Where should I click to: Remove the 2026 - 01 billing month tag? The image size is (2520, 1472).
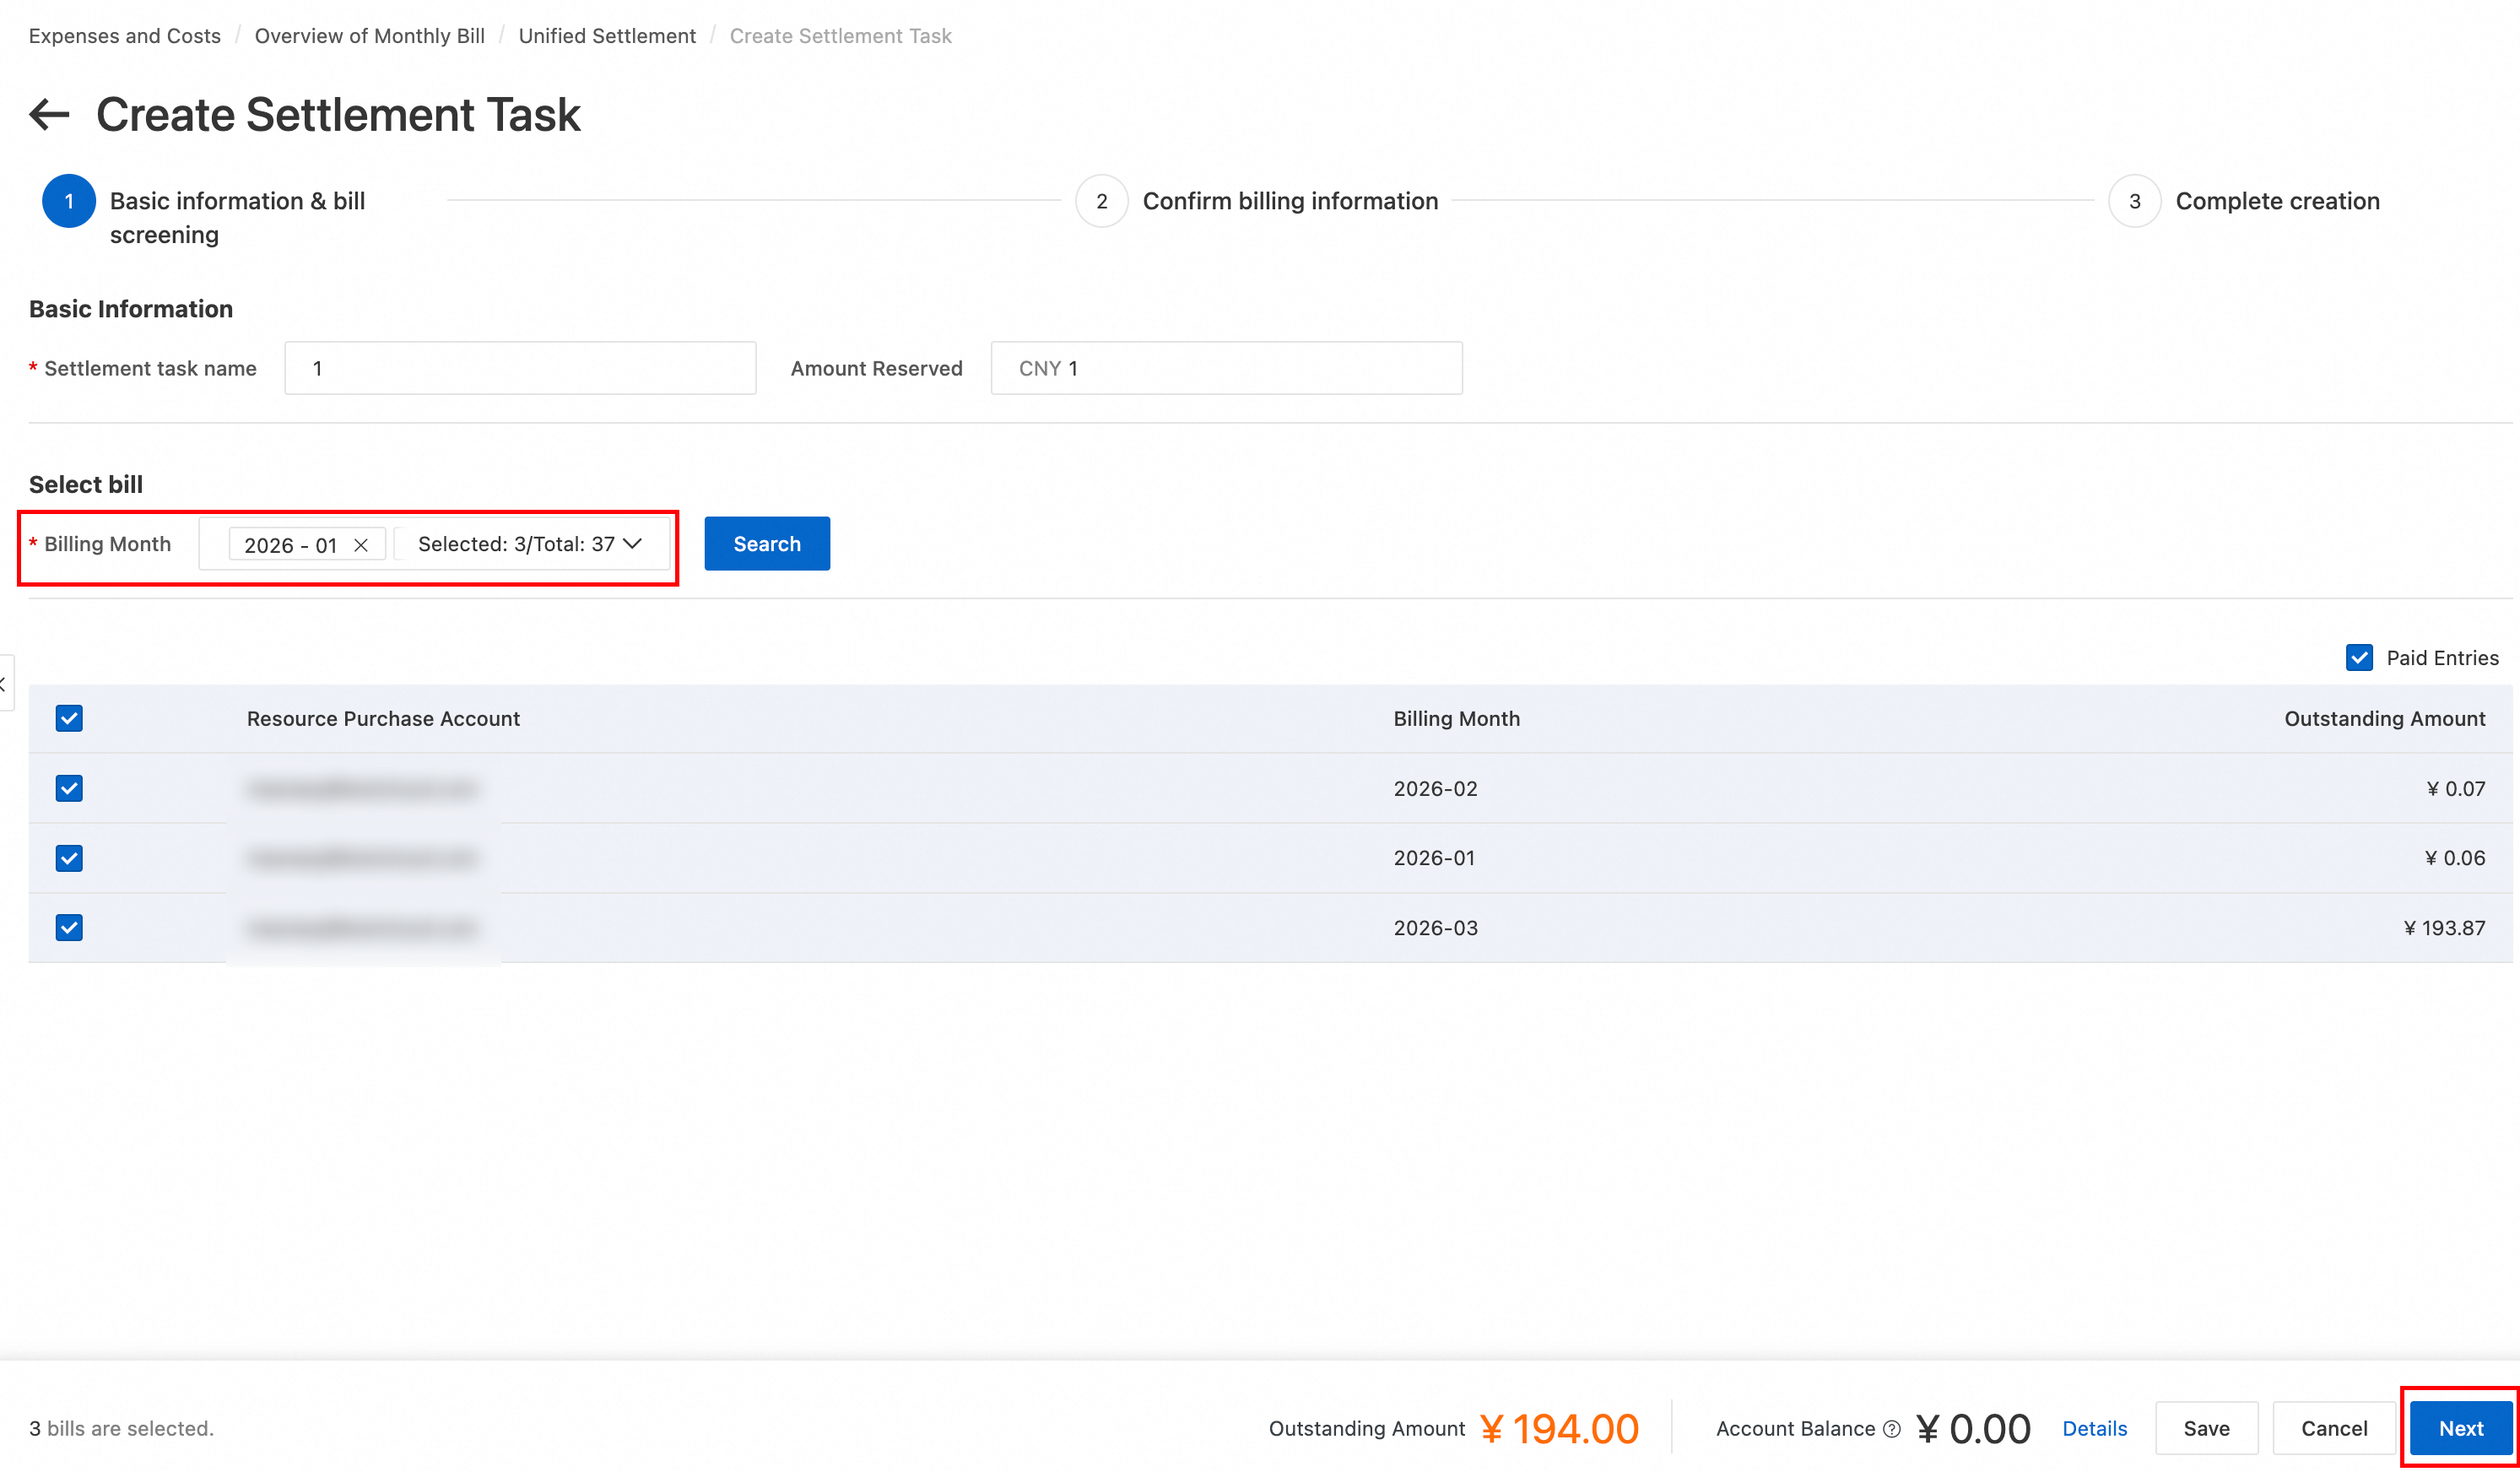[x=361, y=545]
